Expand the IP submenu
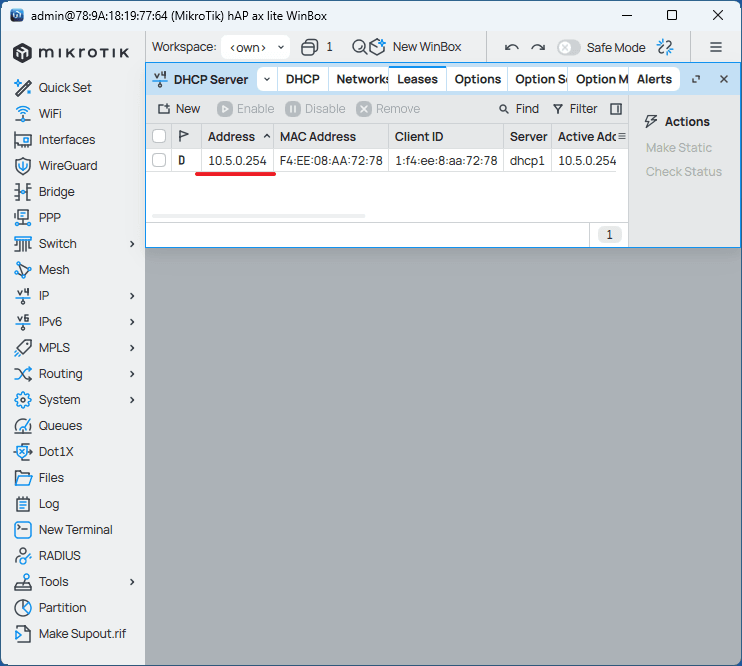 [132, 296]
